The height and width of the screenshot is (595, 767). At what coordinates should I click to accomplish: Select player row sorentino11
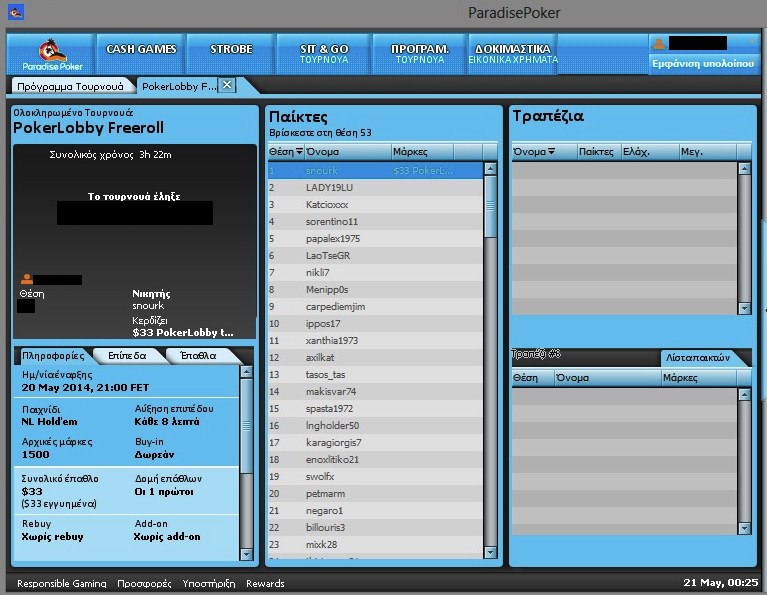coord(375,222)
